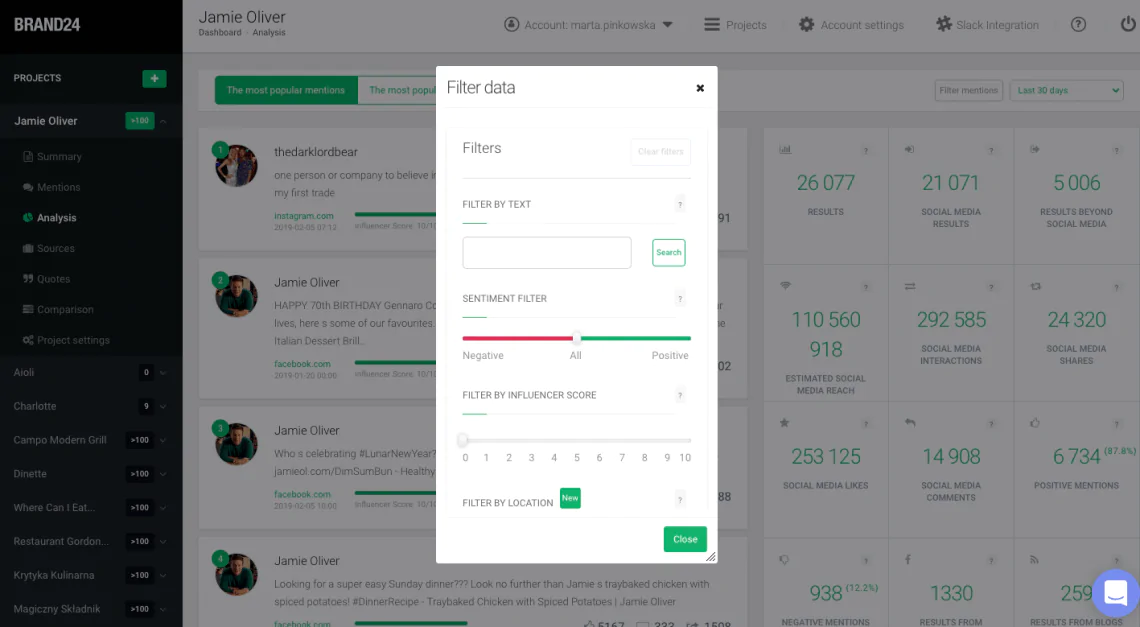Expand the Aioli project

tap(163, 372)
